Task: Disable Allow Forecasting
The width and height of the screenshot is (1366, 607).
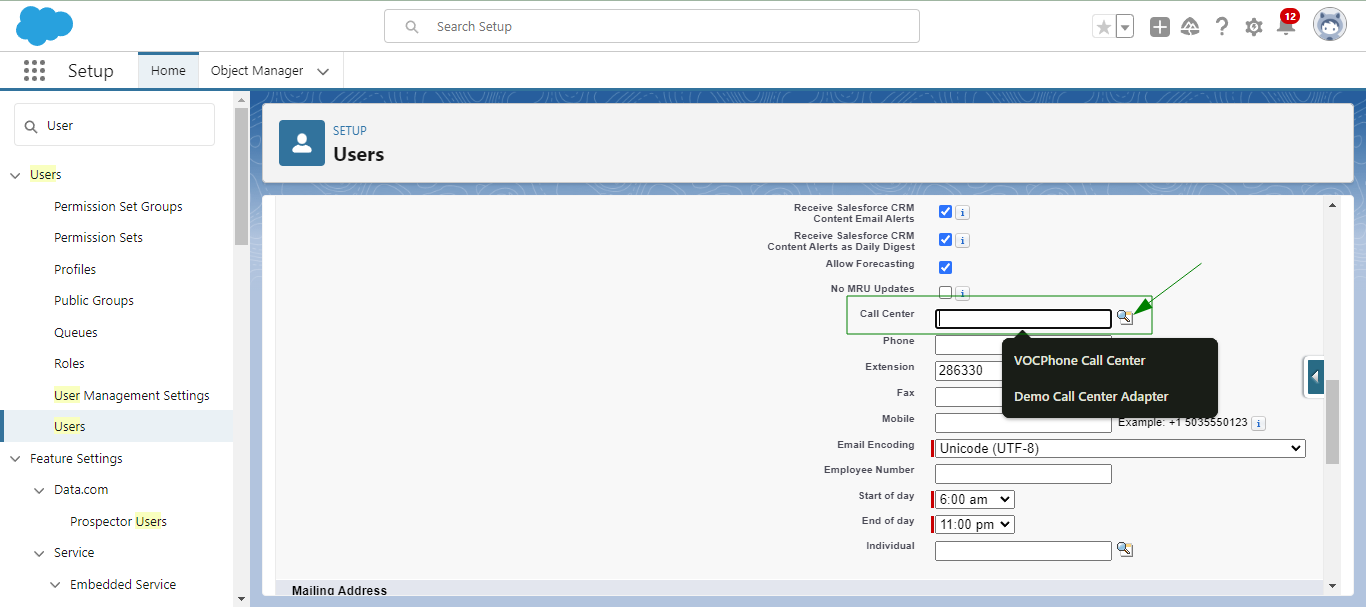Action: tap(945, 266)
